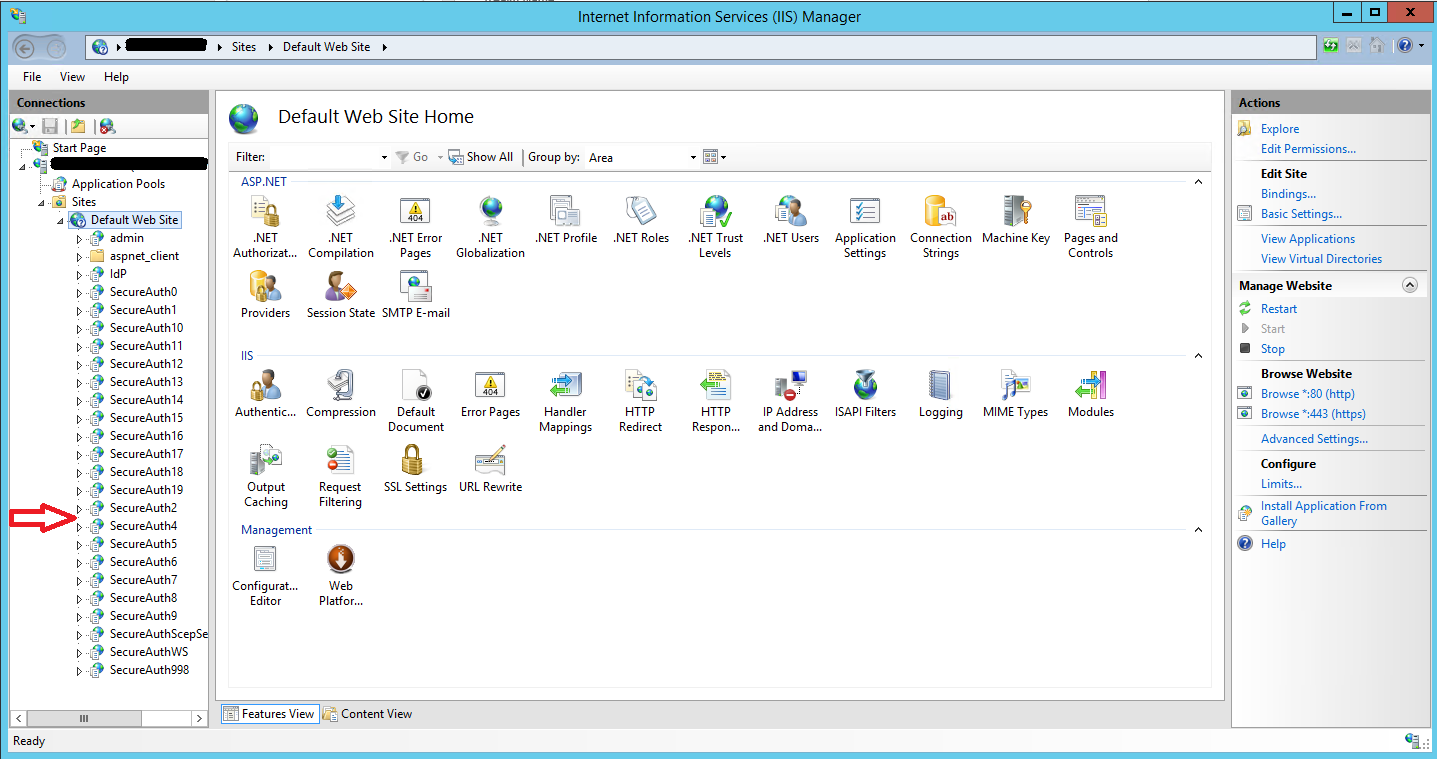The width and height of the screenshot is (1437, 759).
Task: Open the Configuration Editor feature
Action: [265, 575]
